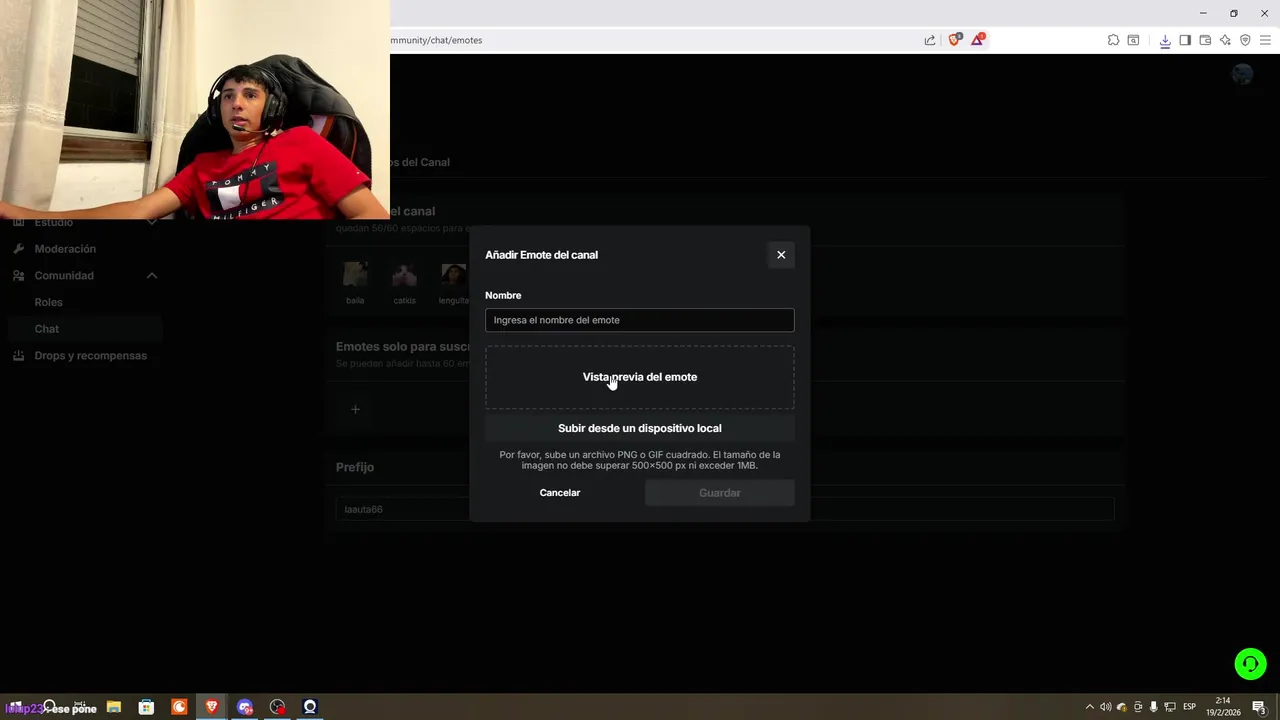Click the Brave browser taskbar icon
The image size is (1280, 720).
click(212, 707)
